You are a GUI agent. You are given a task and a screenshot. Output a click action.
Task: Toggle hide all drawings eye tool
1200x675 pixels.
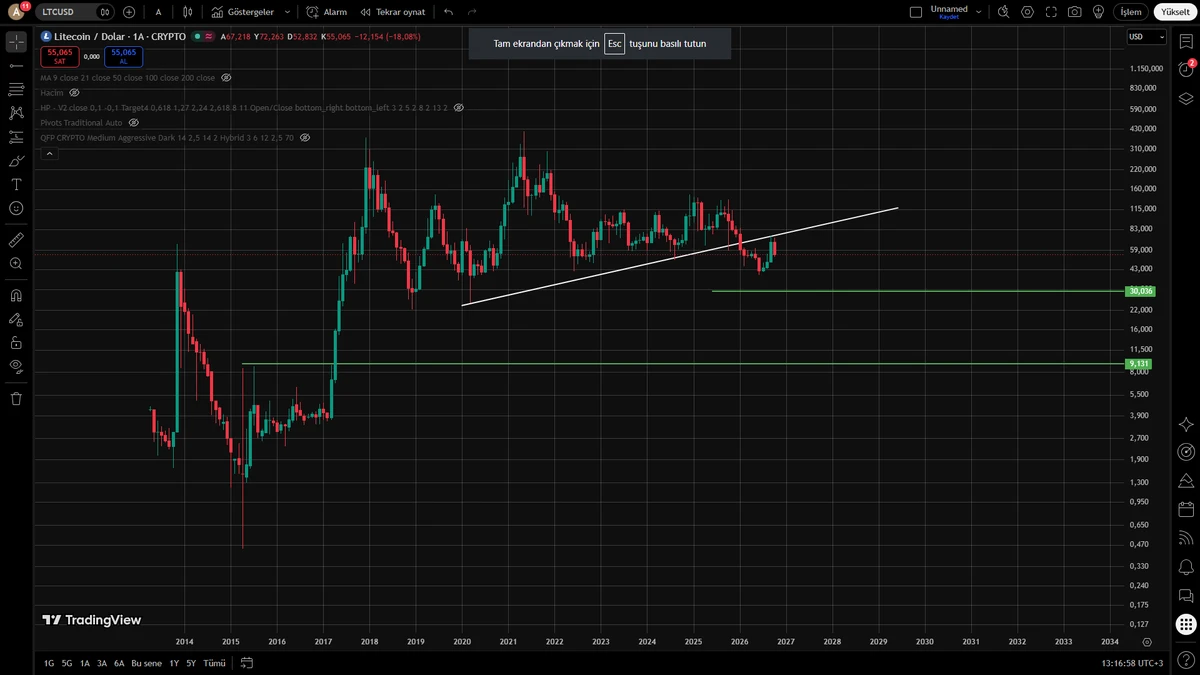(x=16, y=366)
